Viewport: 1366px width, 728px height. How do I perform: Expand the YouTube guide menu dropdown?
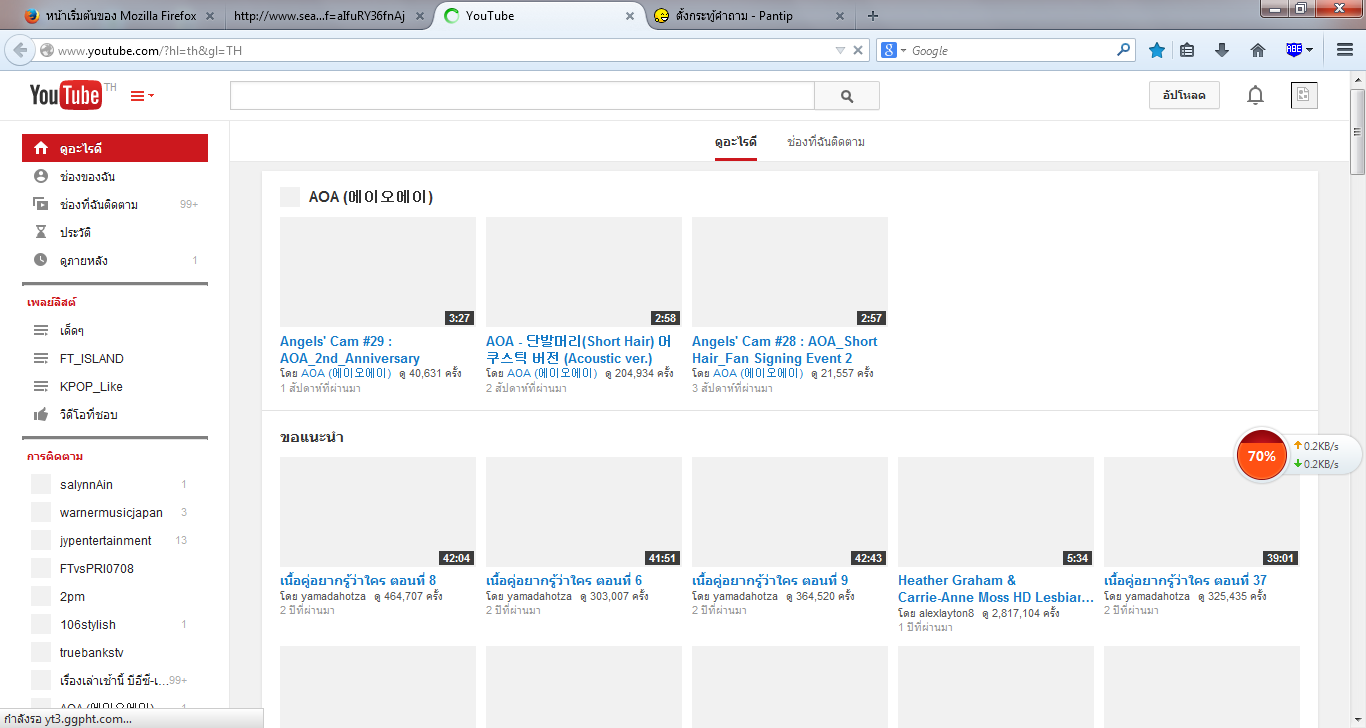[143, 96]
